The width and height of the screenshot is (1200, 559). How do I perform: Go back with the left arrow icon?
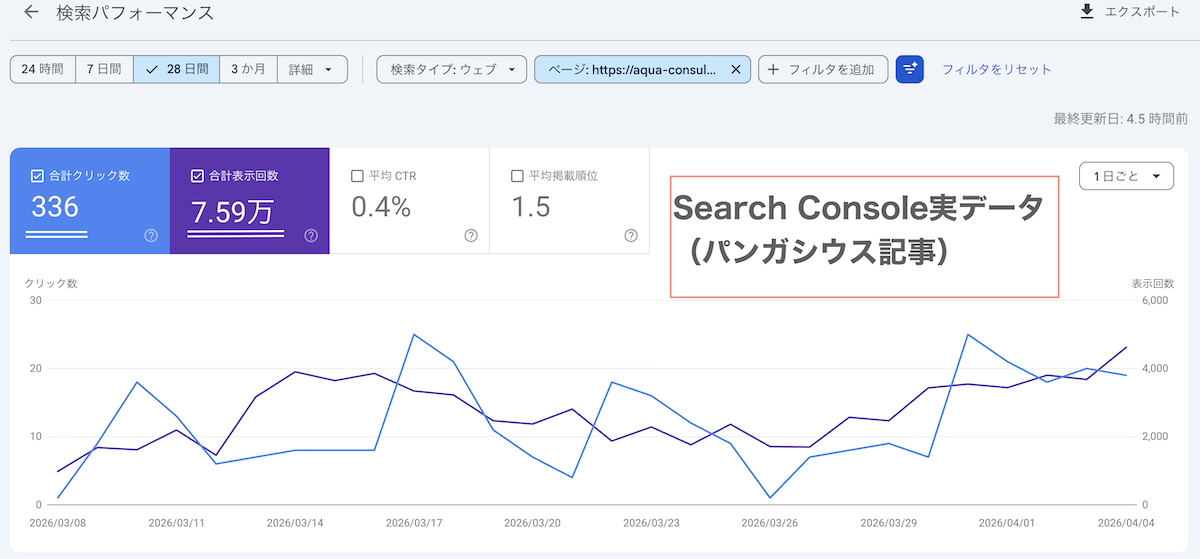click(x=31, y=13)
